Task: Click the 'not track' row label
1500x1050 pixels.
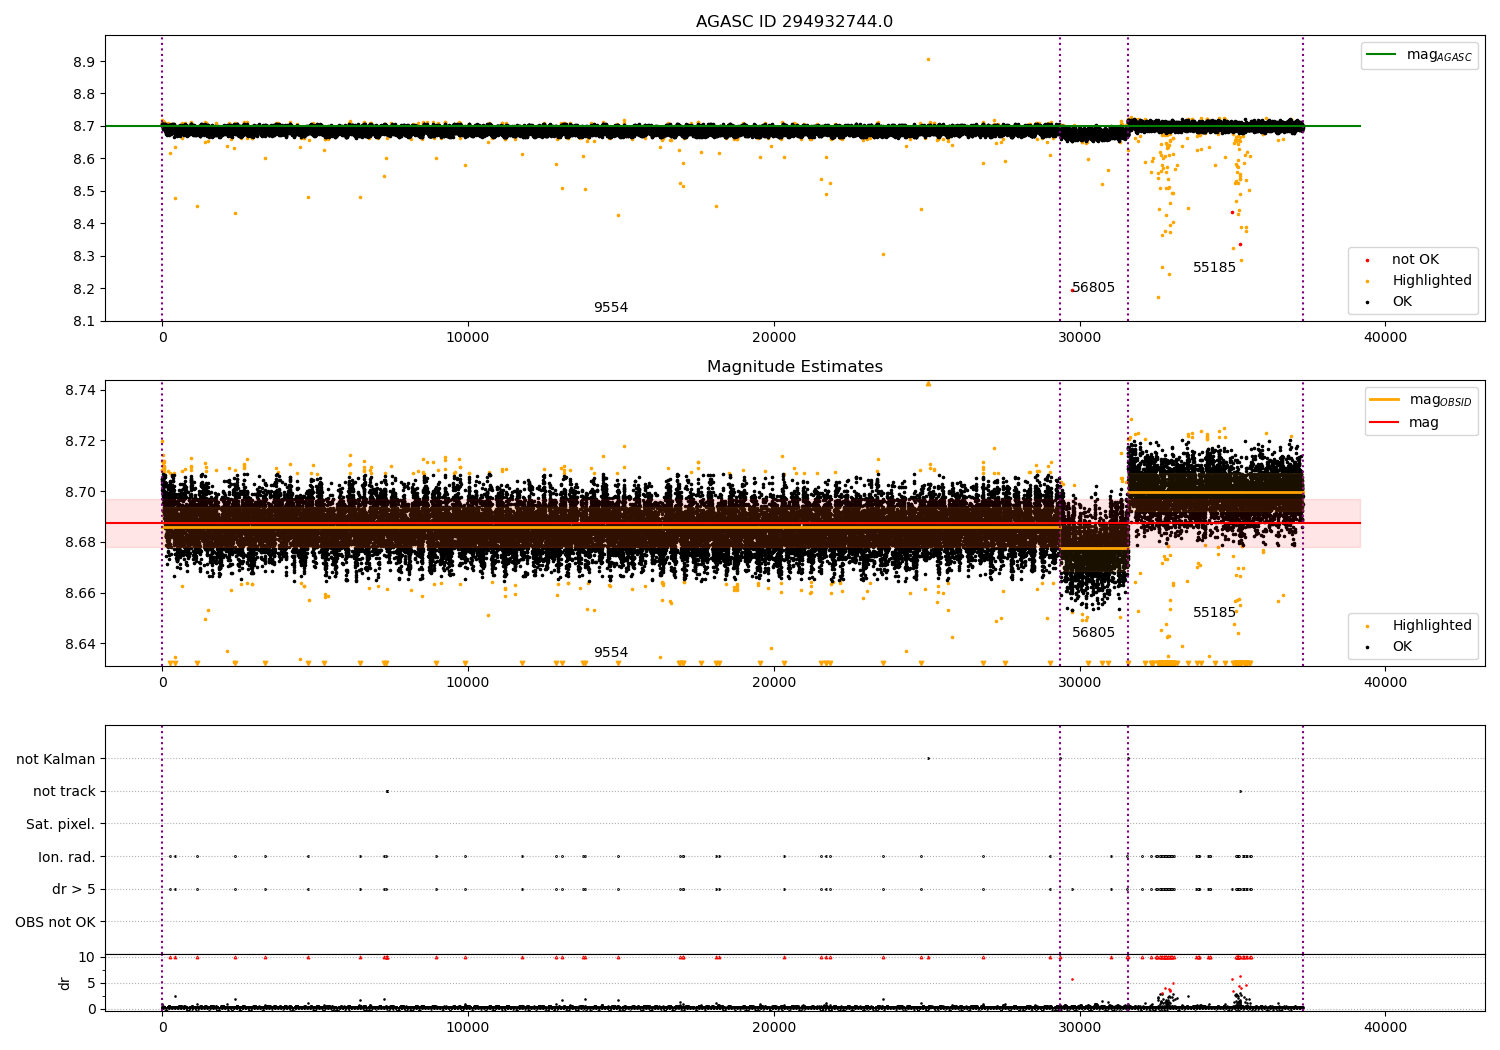Action: point(64,791)
